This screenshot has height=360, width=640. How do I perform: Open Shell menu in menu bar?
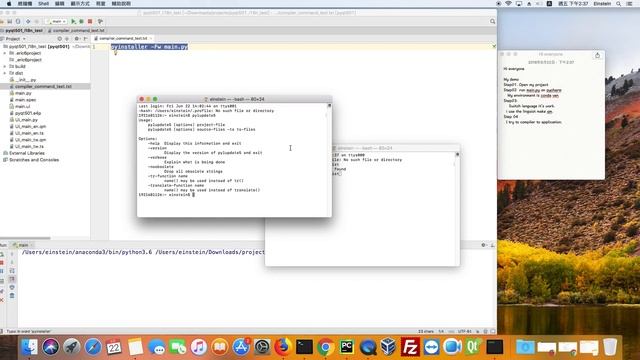point(43,4)
